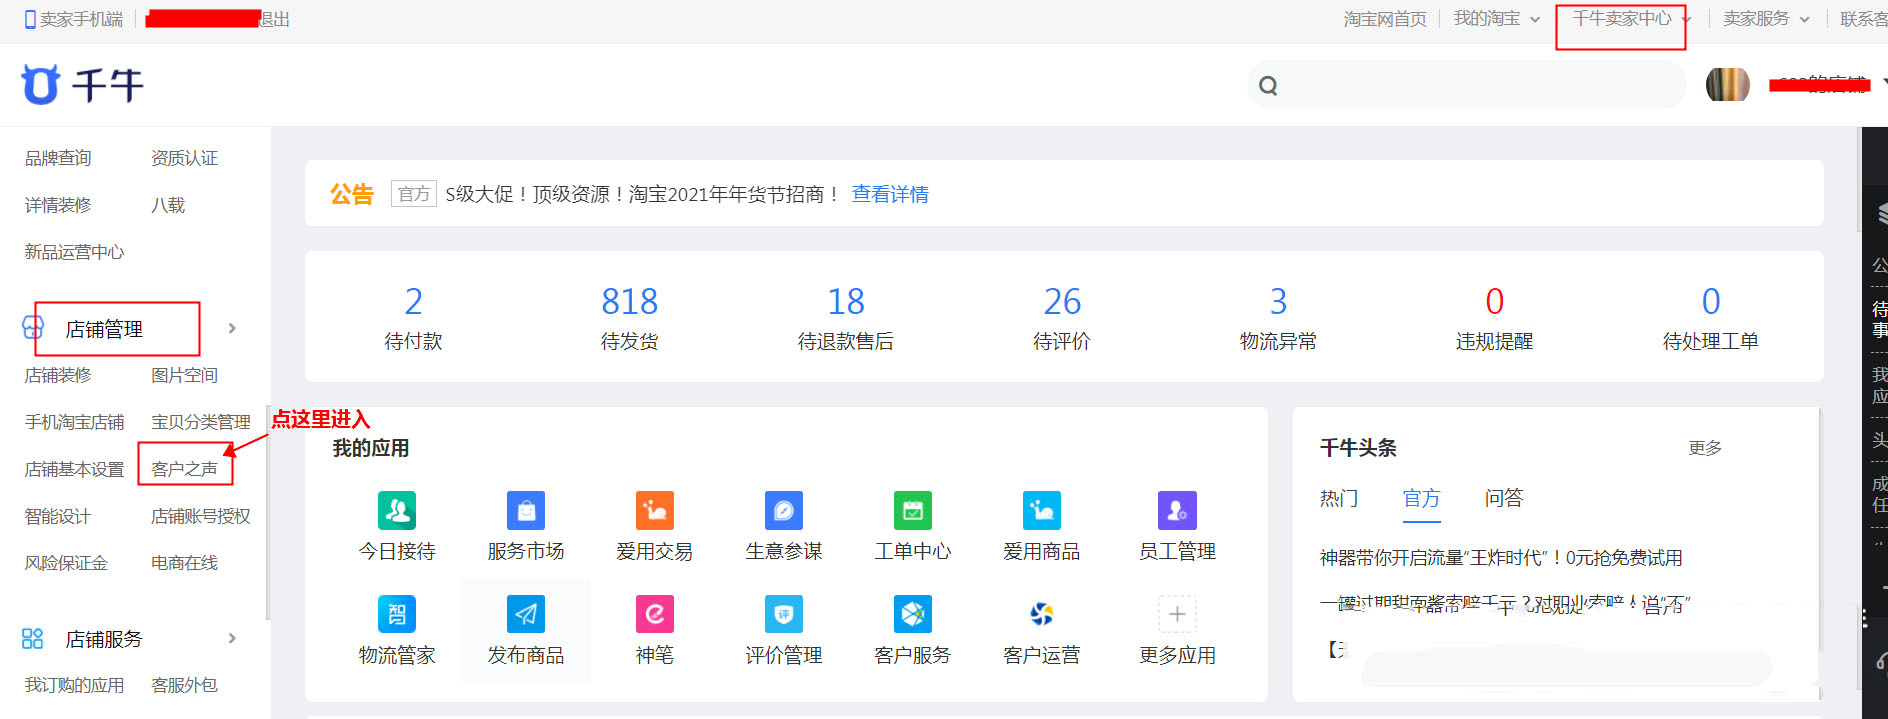The width and height of the screenshot is (1888, 719).
Task: Expand the 店铺管理 chevron
Action: [x=232, y=328]
